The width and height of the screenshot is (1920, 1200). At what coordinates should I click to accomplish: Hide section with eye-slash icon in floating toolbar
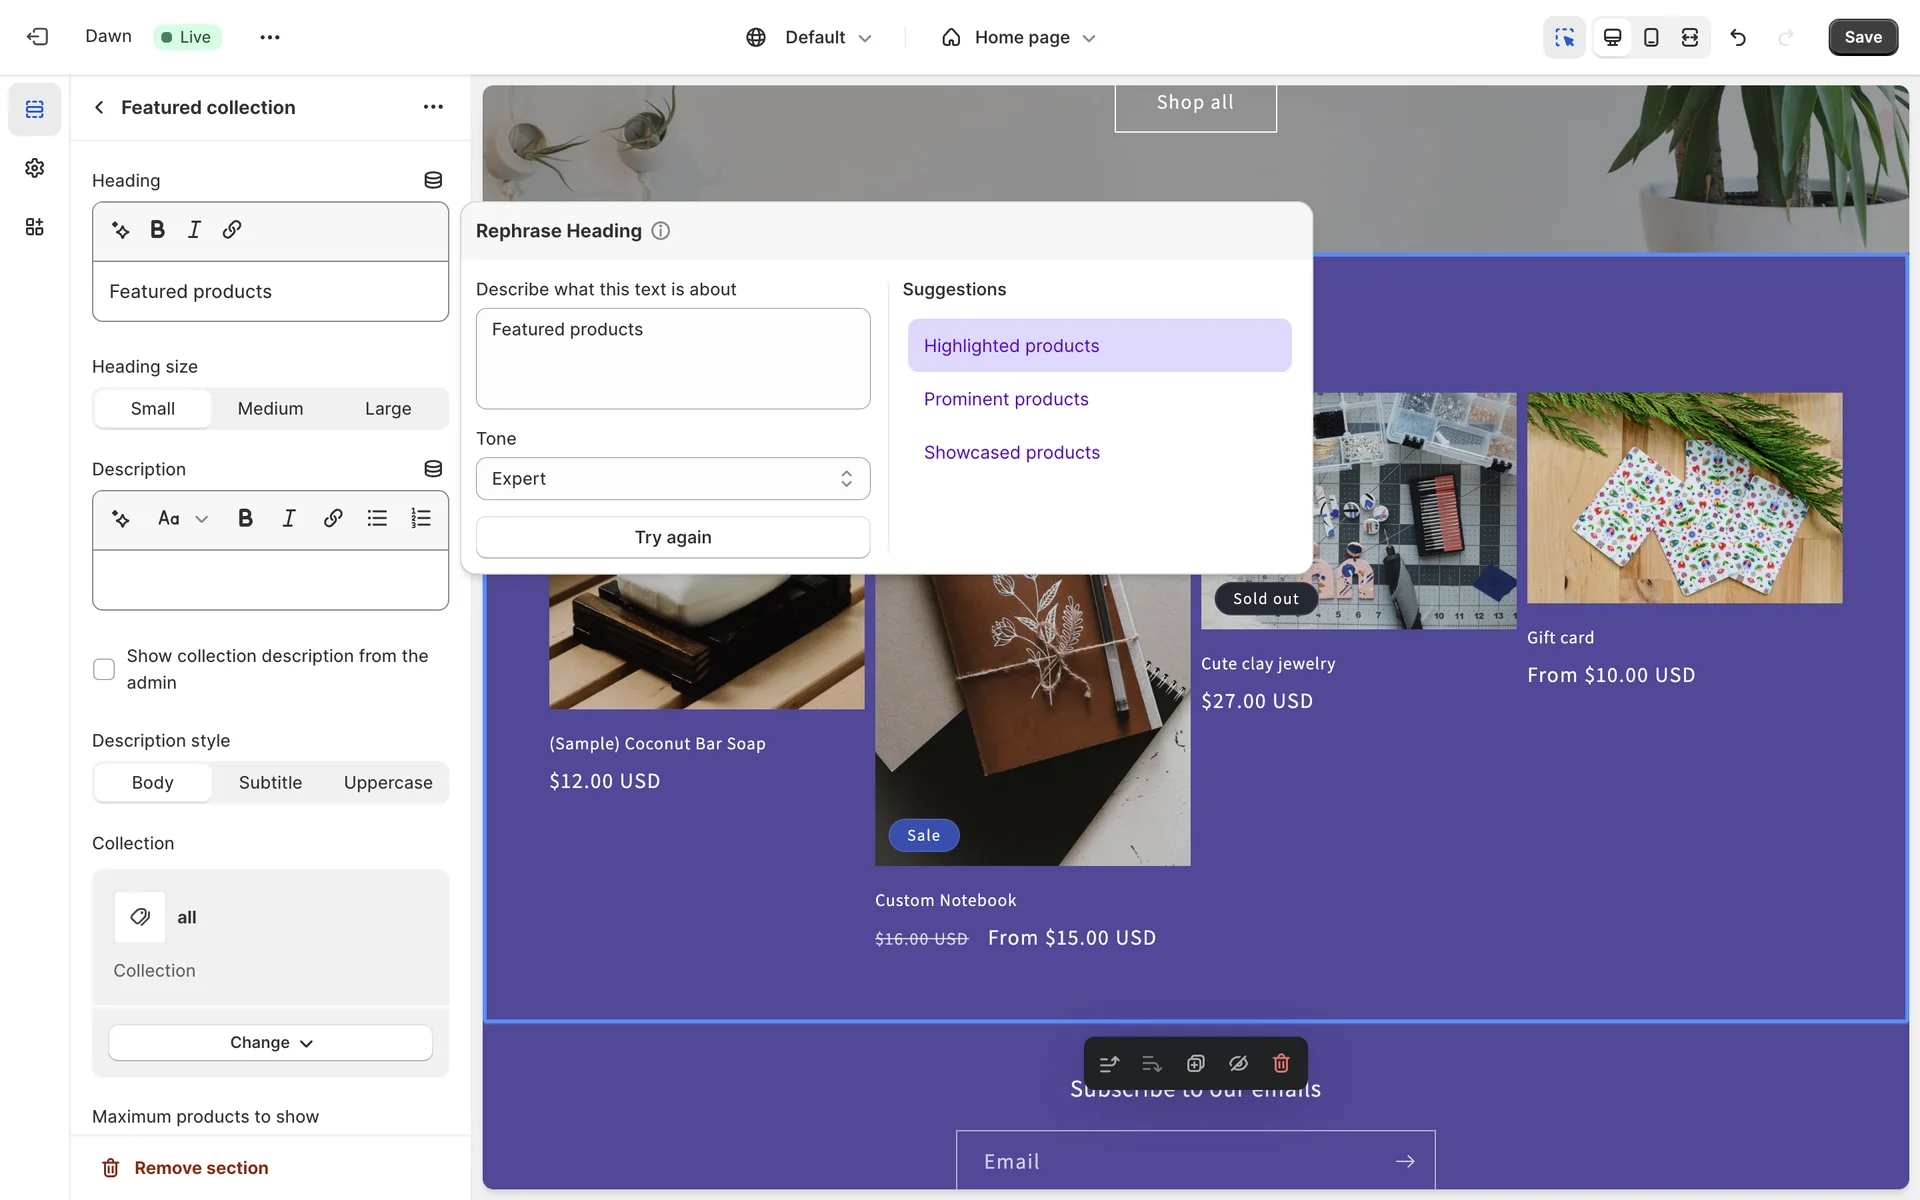point(1238,1063)
